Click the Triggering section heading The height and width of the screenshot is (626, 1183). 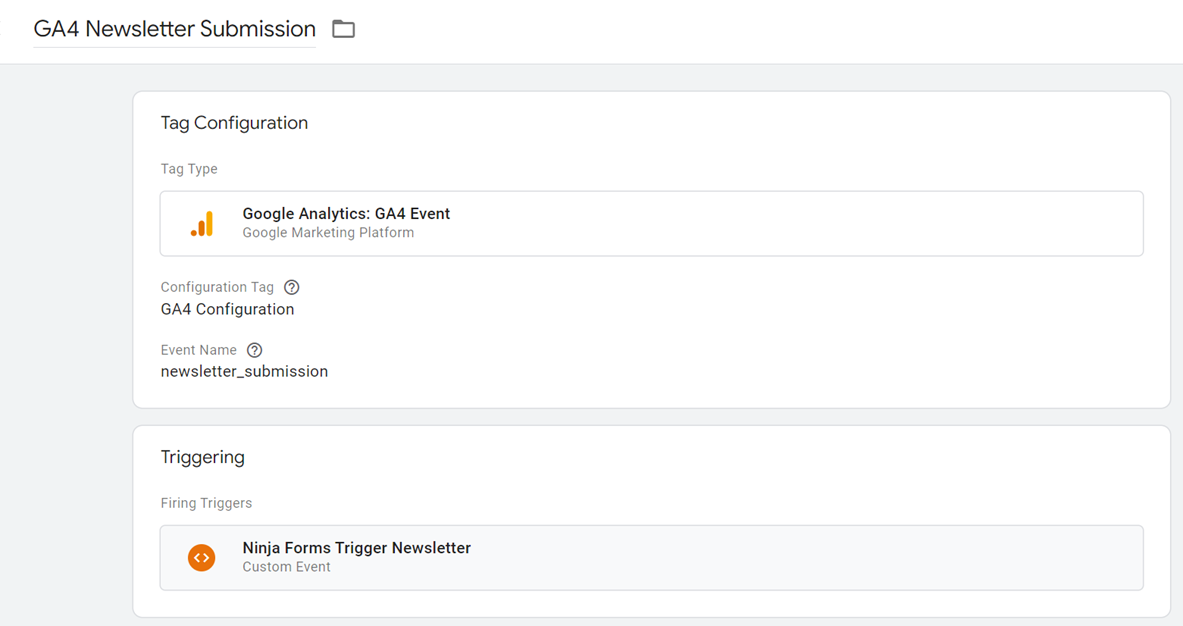[202, 457]
